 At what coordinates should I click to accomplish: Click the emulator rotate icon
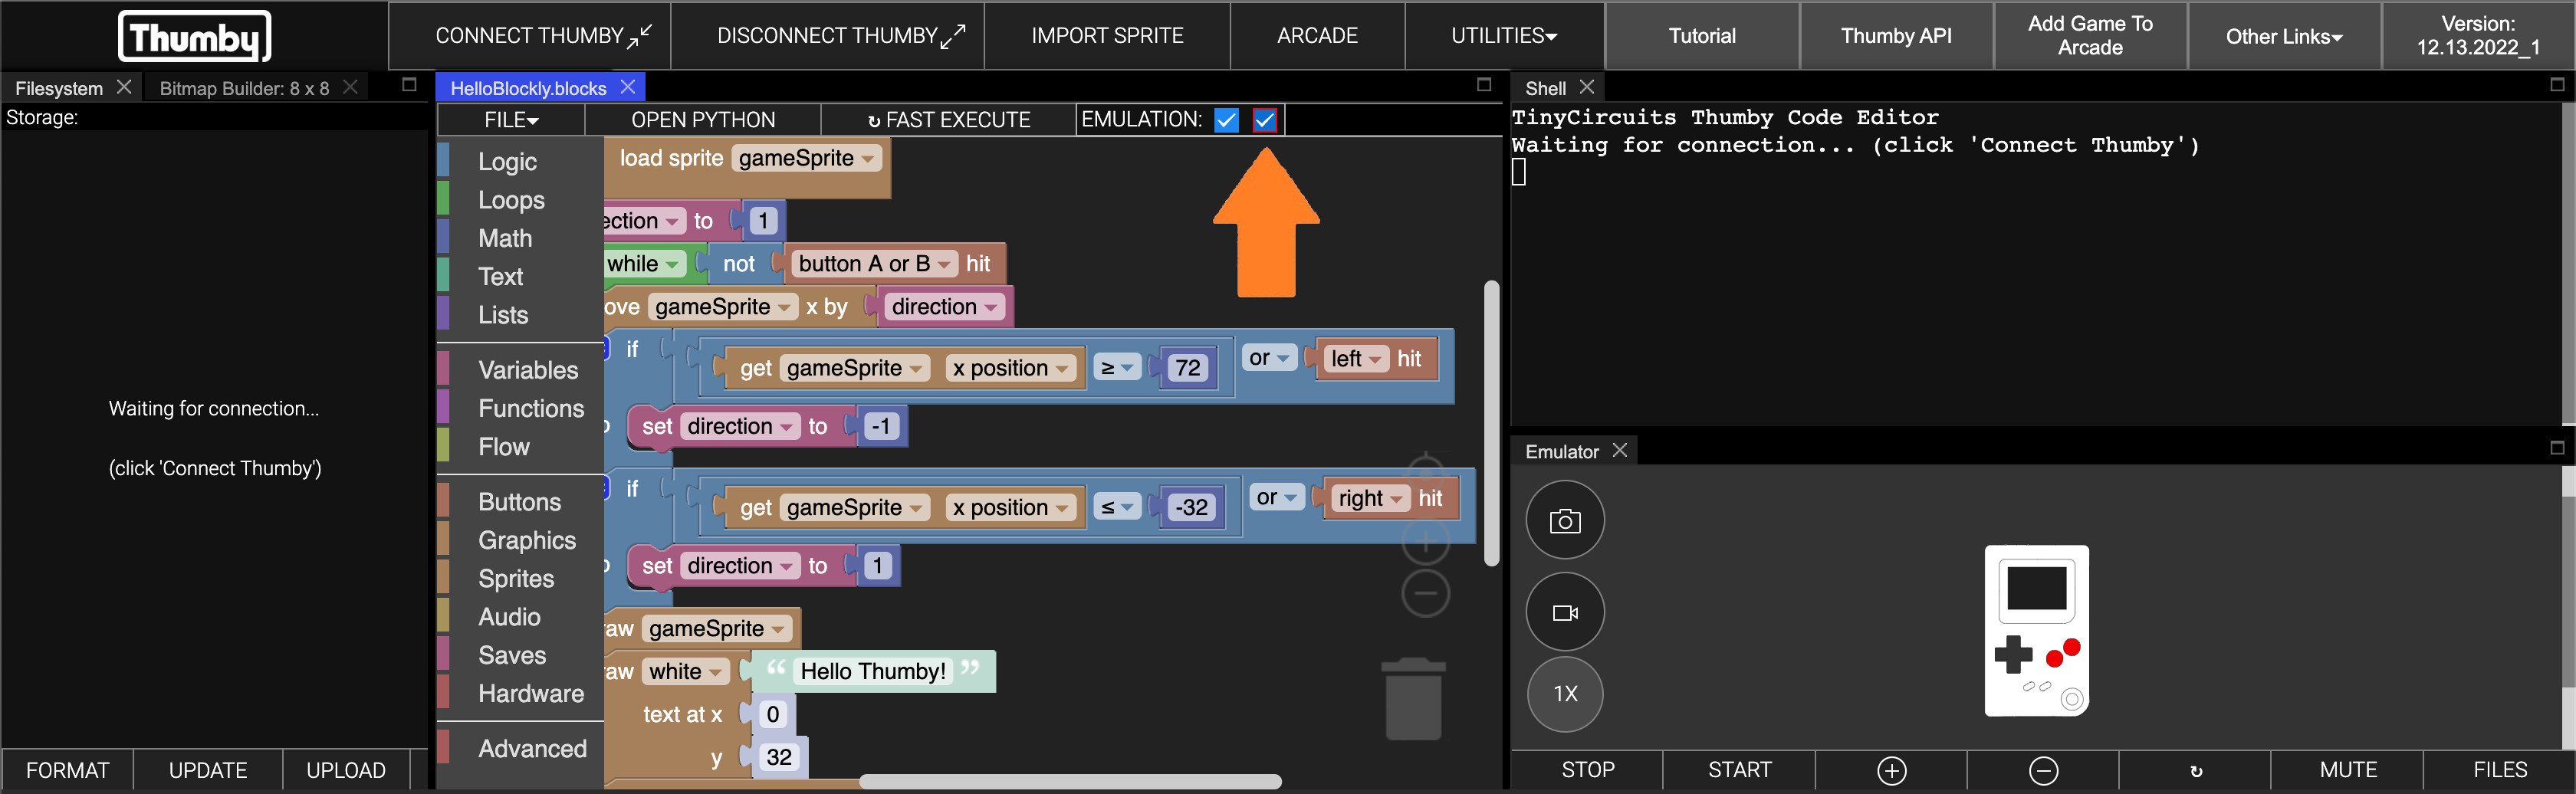click(x=2195, y=770)
